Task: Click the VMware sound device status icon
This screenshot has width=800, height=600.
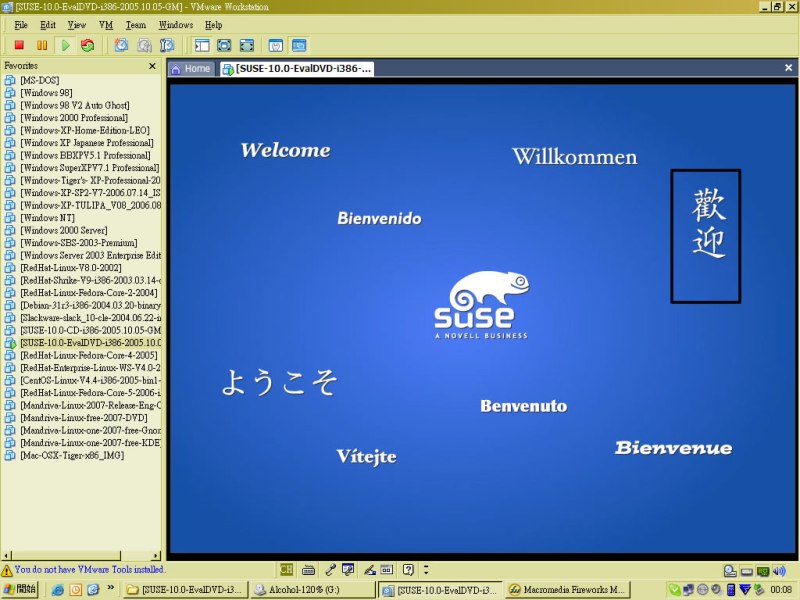Action: tap(779, 571)
